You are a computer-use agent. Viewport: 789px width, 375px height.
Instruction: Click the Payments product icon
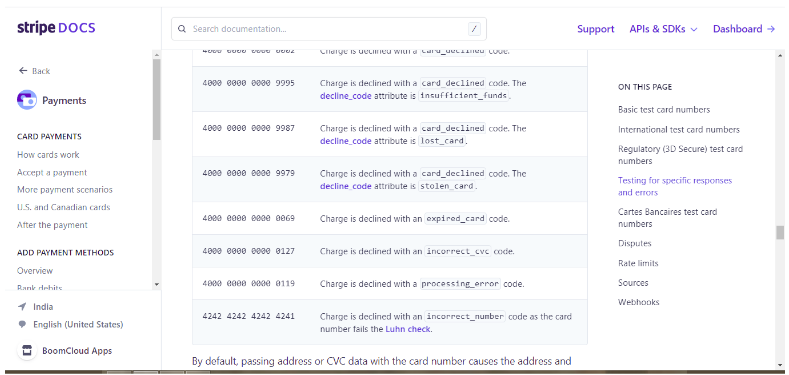(26, 100)
